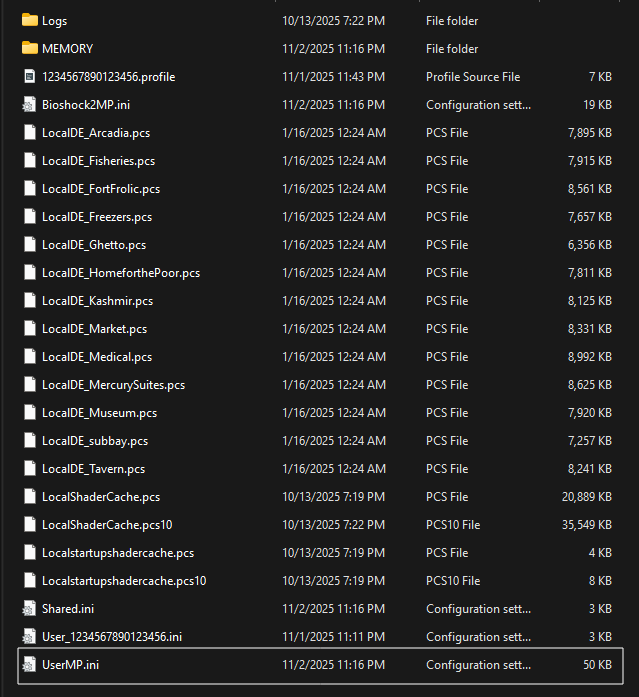Select LocalDE_Freezers.pcs in the list
The height and width of the screenshot is (697, 639).
(97, 216)
